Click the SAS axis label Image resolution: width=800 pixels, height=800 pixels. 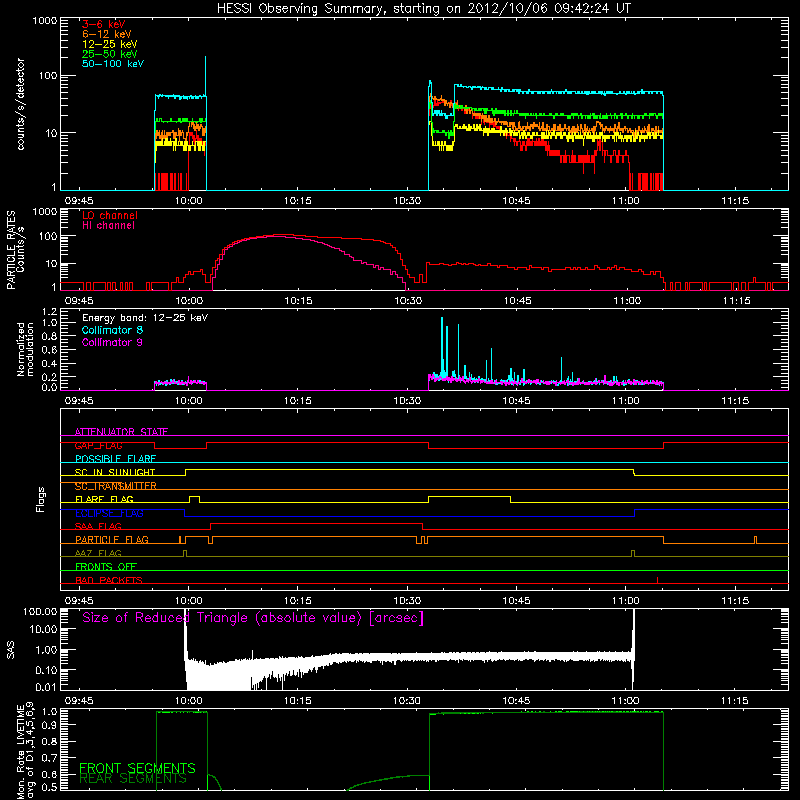coord(10,649)
